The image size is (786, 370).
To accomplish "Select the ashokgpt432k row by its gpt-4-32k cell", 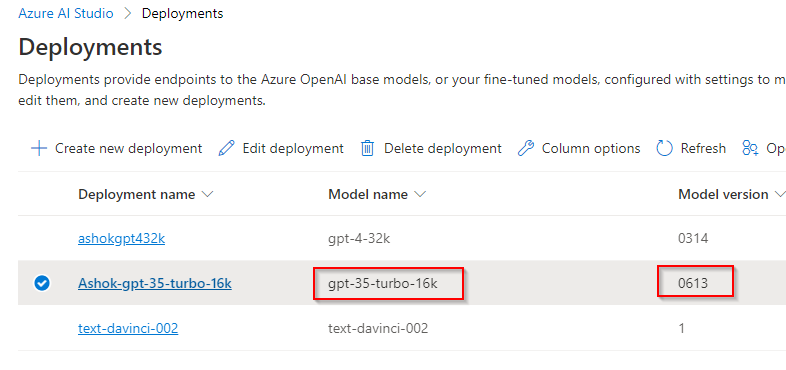I will coord(359,239).
